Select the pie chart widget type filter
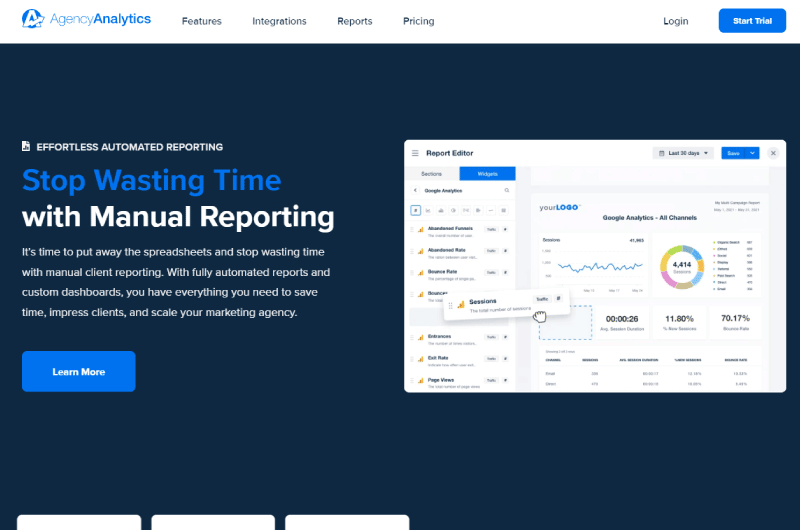This screenshot has width=800, height=530. coord(453,210)
